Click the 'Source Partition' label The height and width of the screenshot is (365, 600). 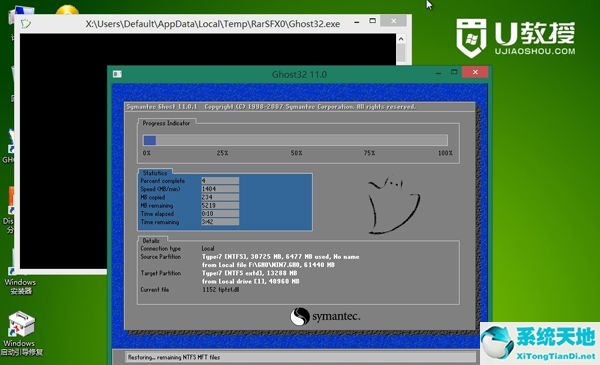[x=160, y=257]
